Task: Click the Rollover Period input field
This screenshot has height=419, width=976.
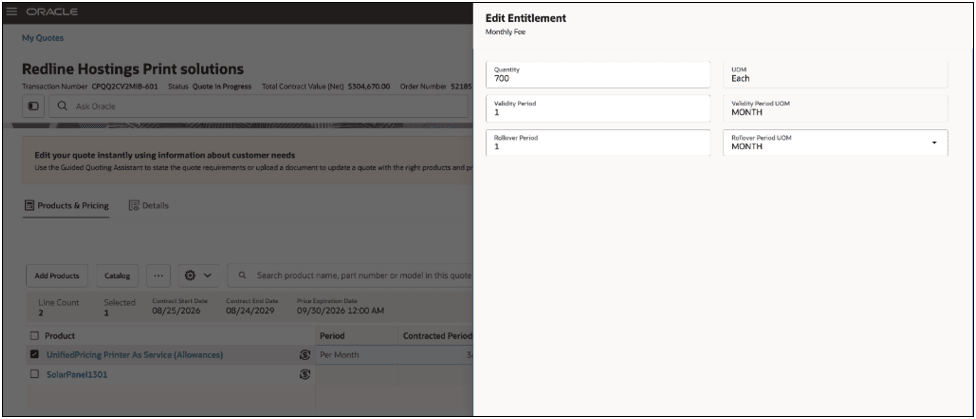Action: 598,143
